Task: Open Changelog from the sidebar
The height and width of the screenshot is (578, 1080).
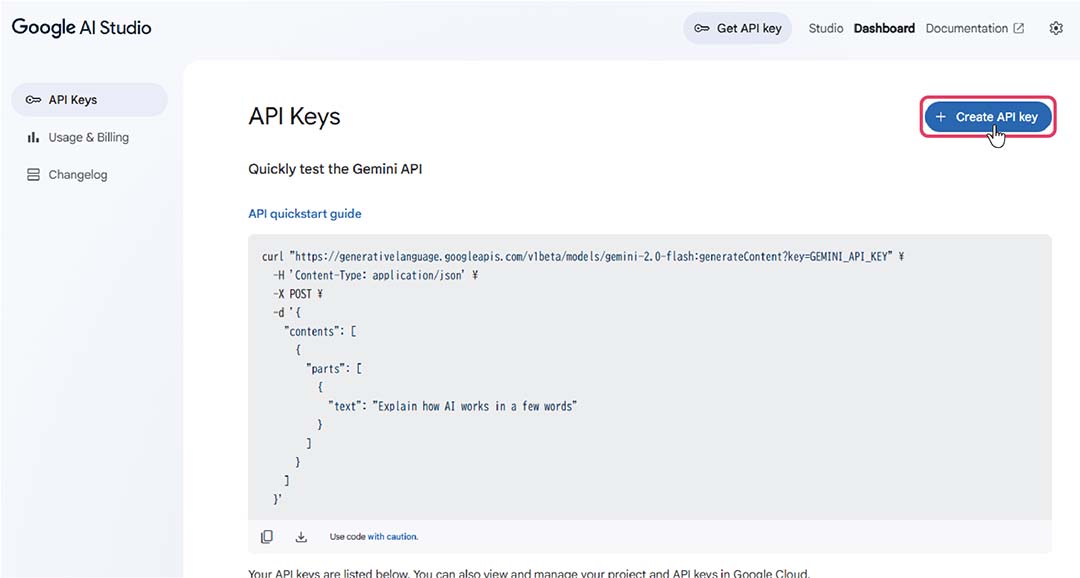Action: pos(78,175)
